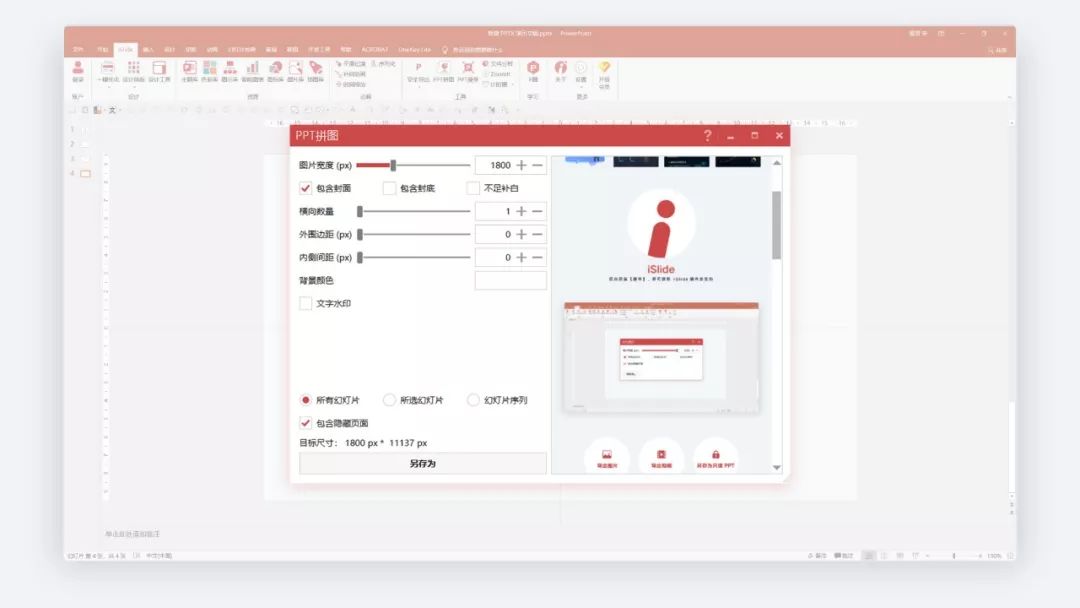Decrease 图片宽度 with the minus button
The width and height of the screenshot is (1080, 608).
coord(537,165)
